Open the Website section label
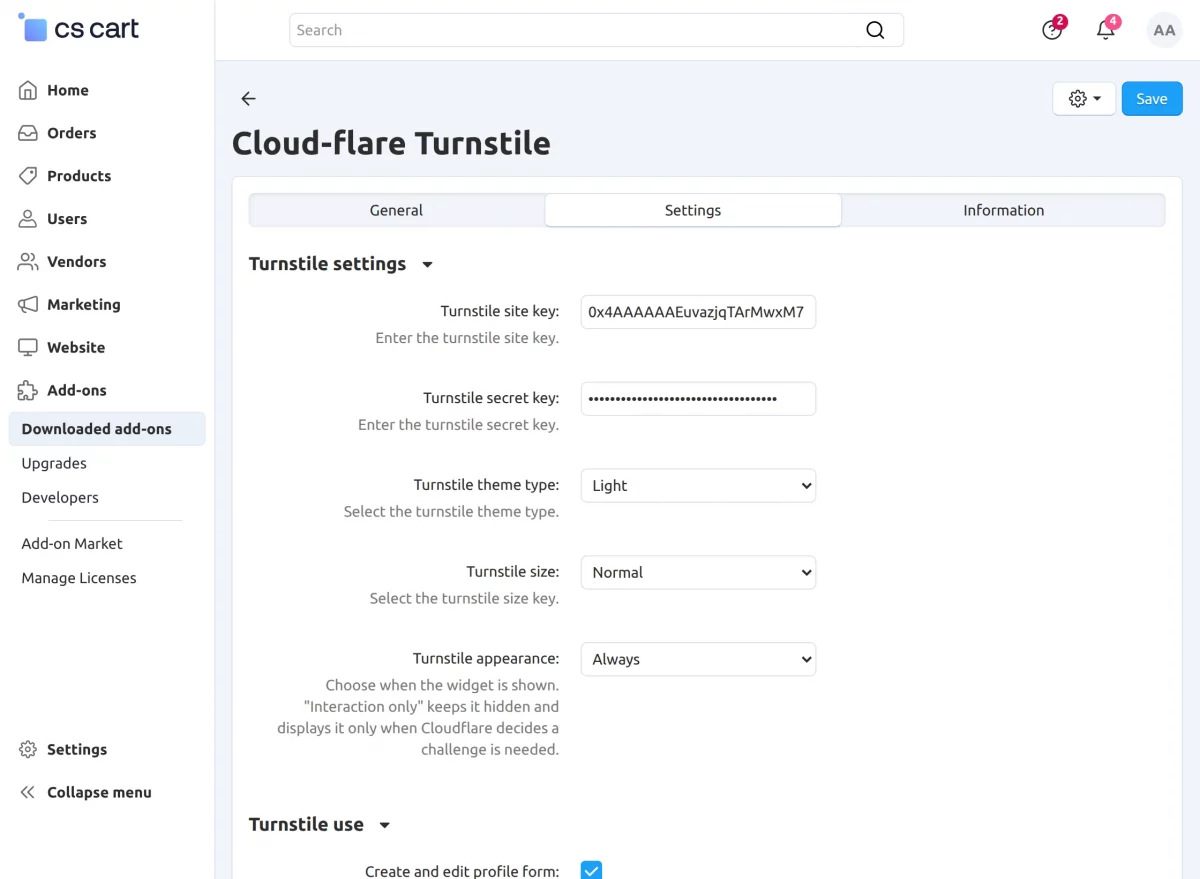Viewport: 1200px width, 879px height. 76,348
